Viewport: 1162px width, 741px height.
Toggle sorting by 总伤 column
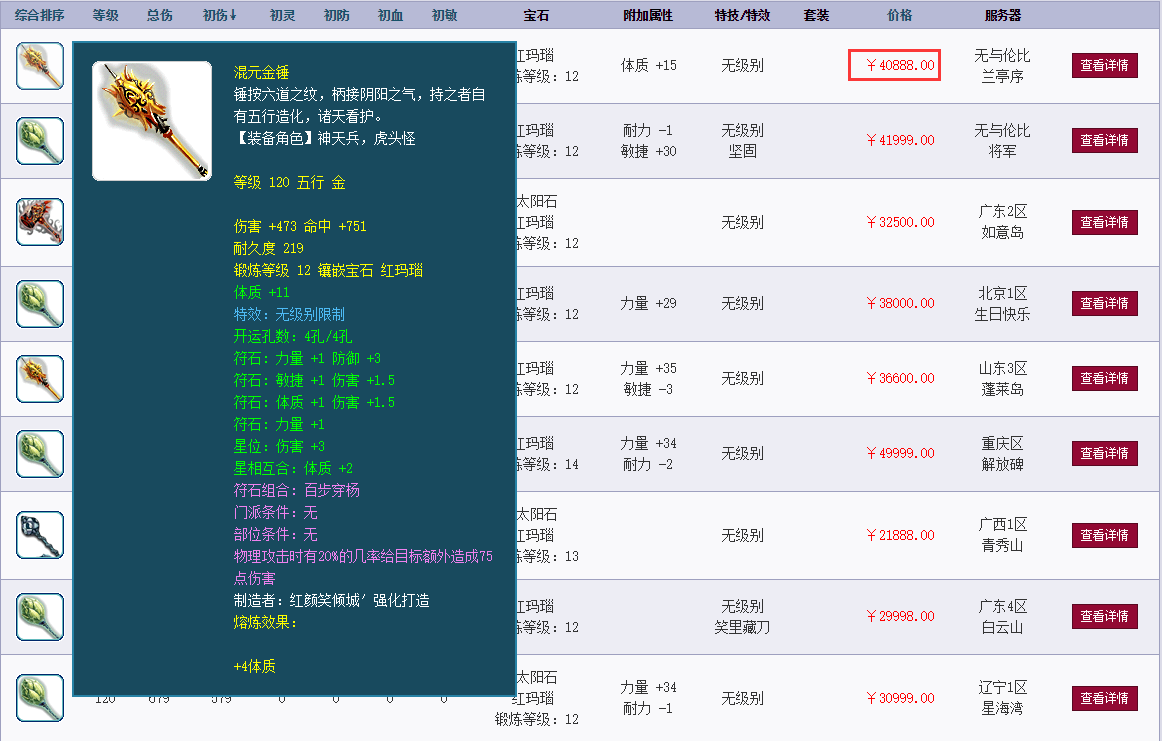pyautogui.click(x=159, y=15)
